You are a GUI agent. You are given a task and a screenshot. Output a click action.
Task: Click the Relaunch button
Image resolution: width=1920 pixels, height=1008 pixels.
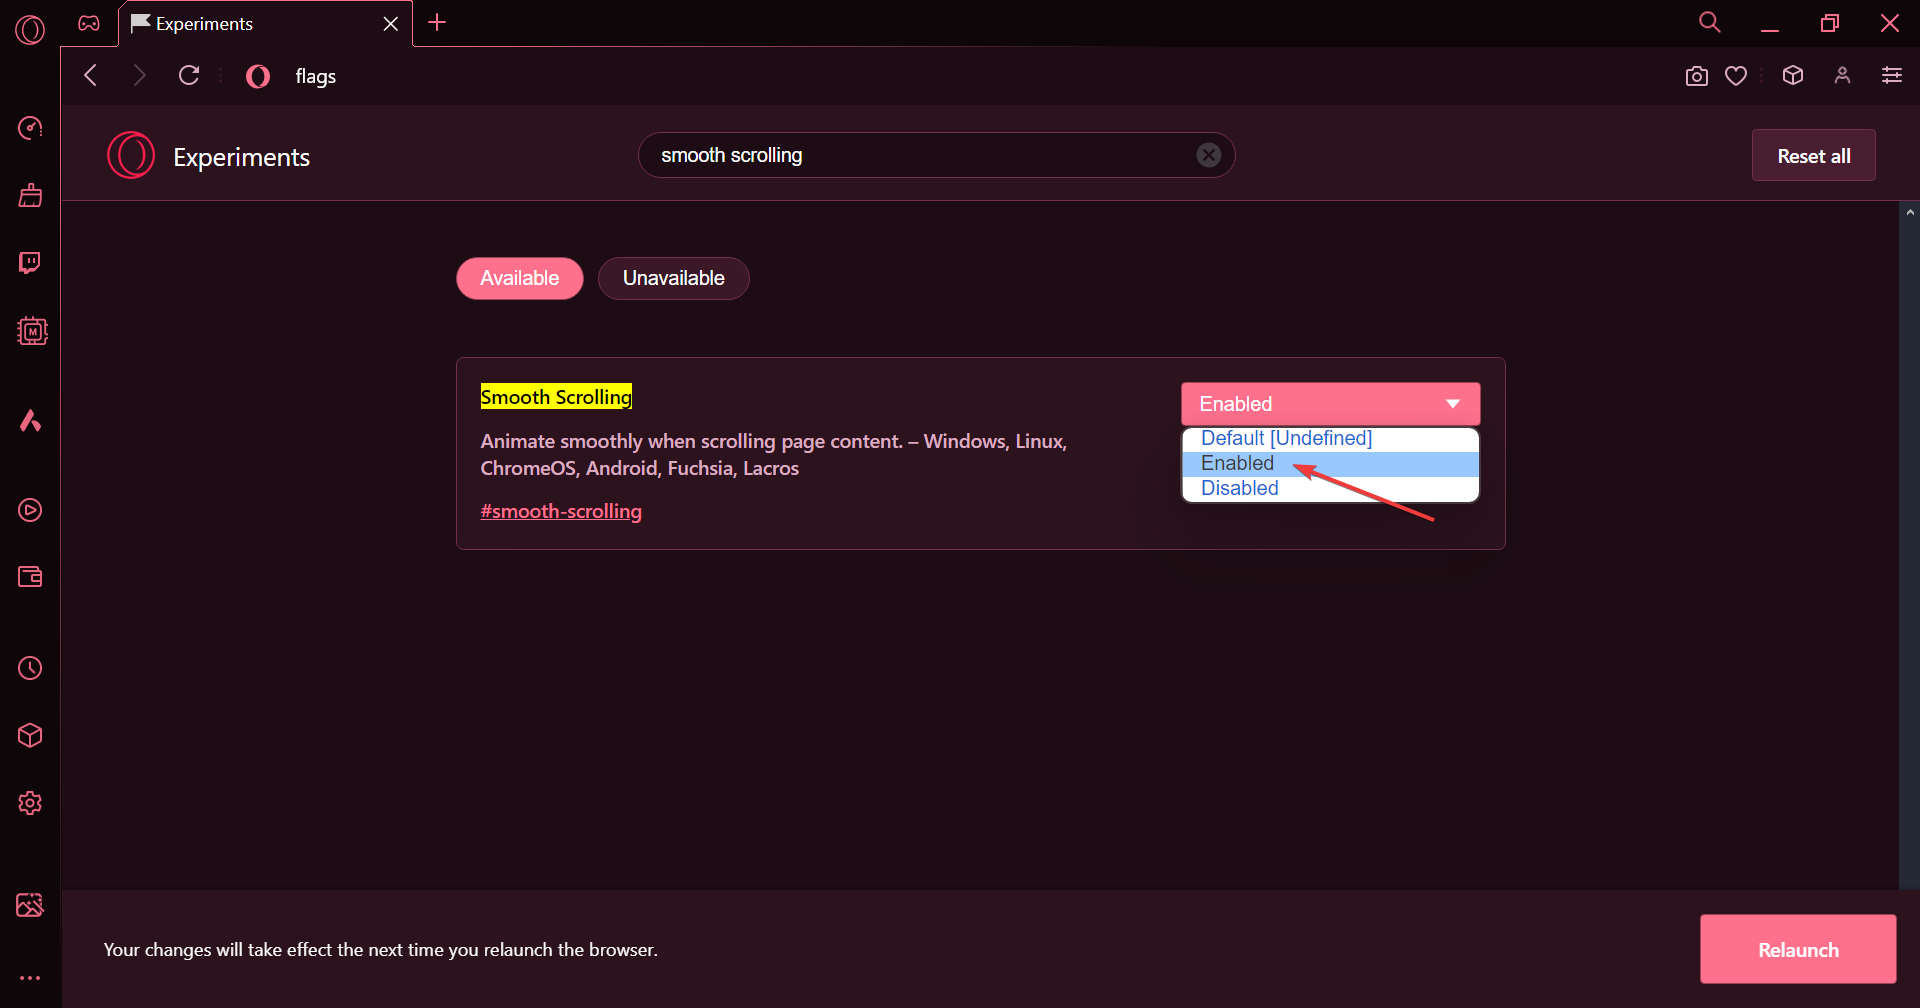point(1798,949)
